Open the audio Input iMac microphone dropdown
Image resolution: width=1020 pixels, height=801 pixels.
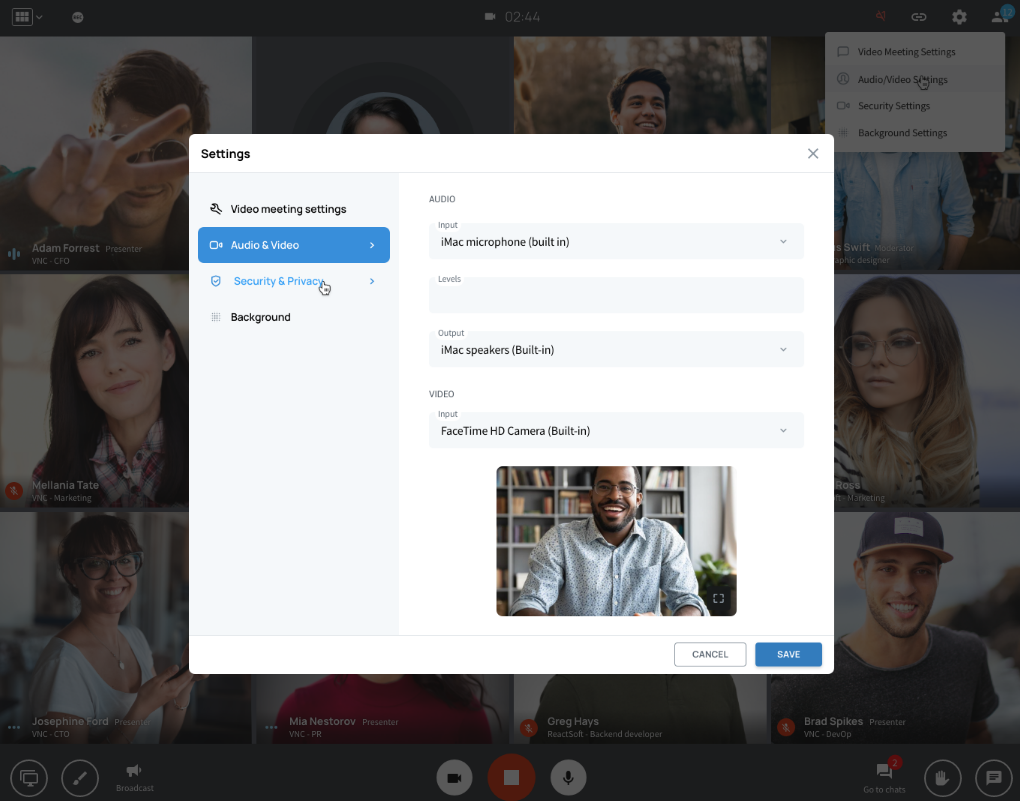pos(616,241)
